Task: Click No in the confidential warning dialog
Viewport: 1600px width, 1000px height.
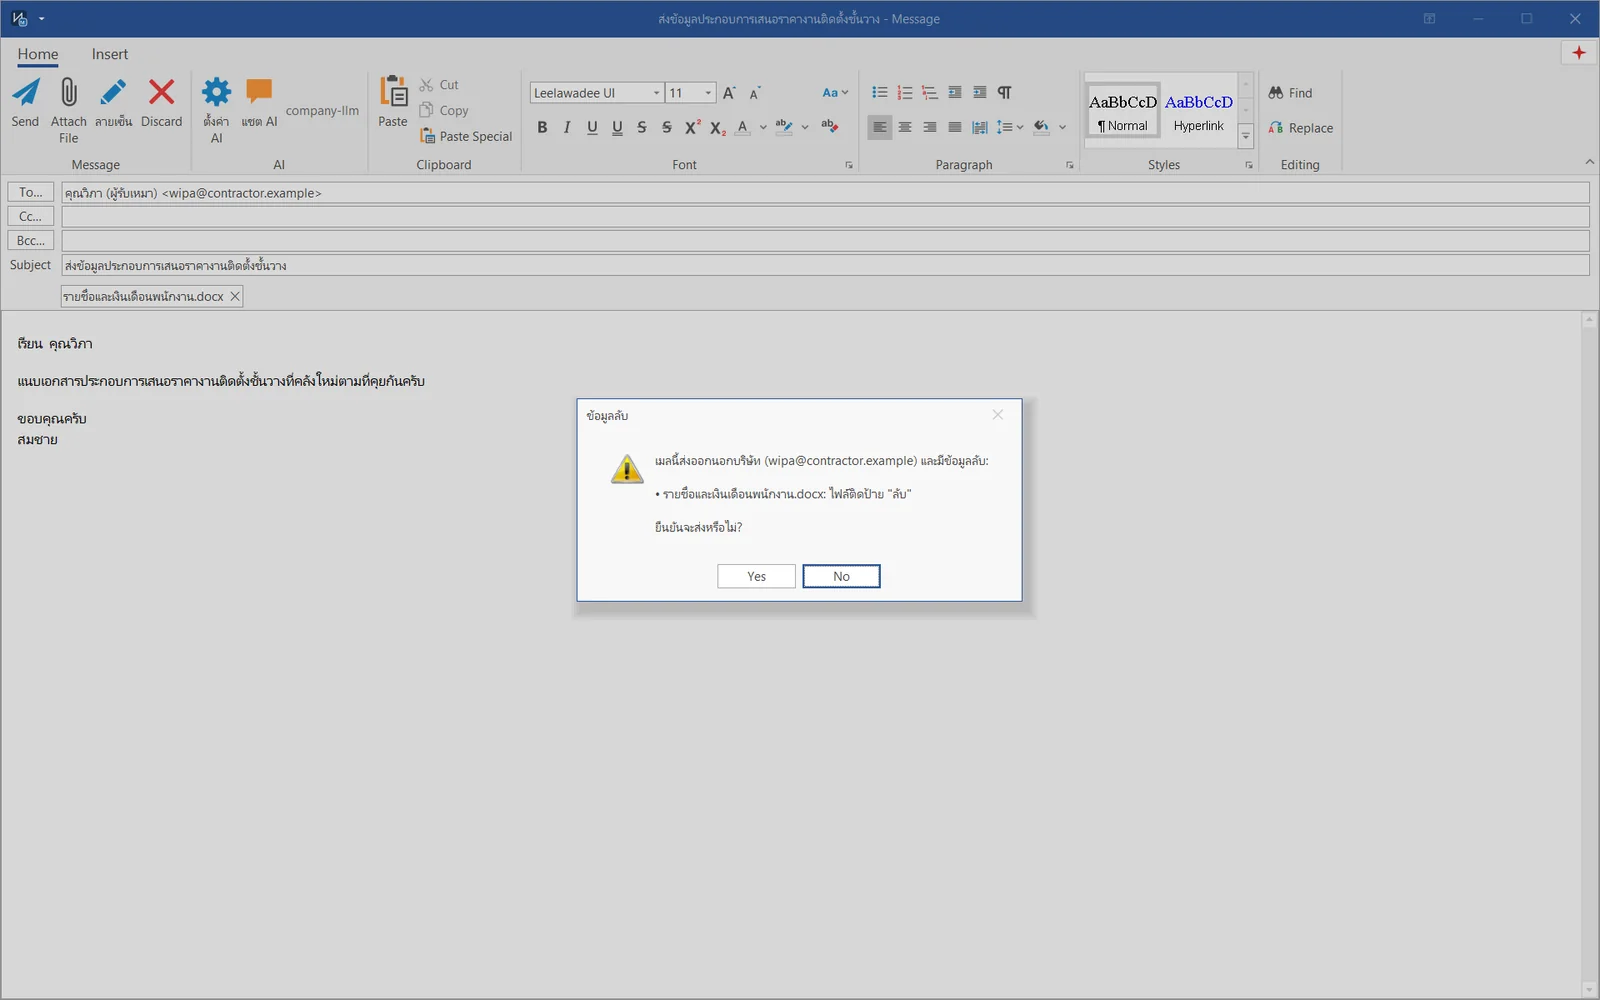Action: [841, 576]
